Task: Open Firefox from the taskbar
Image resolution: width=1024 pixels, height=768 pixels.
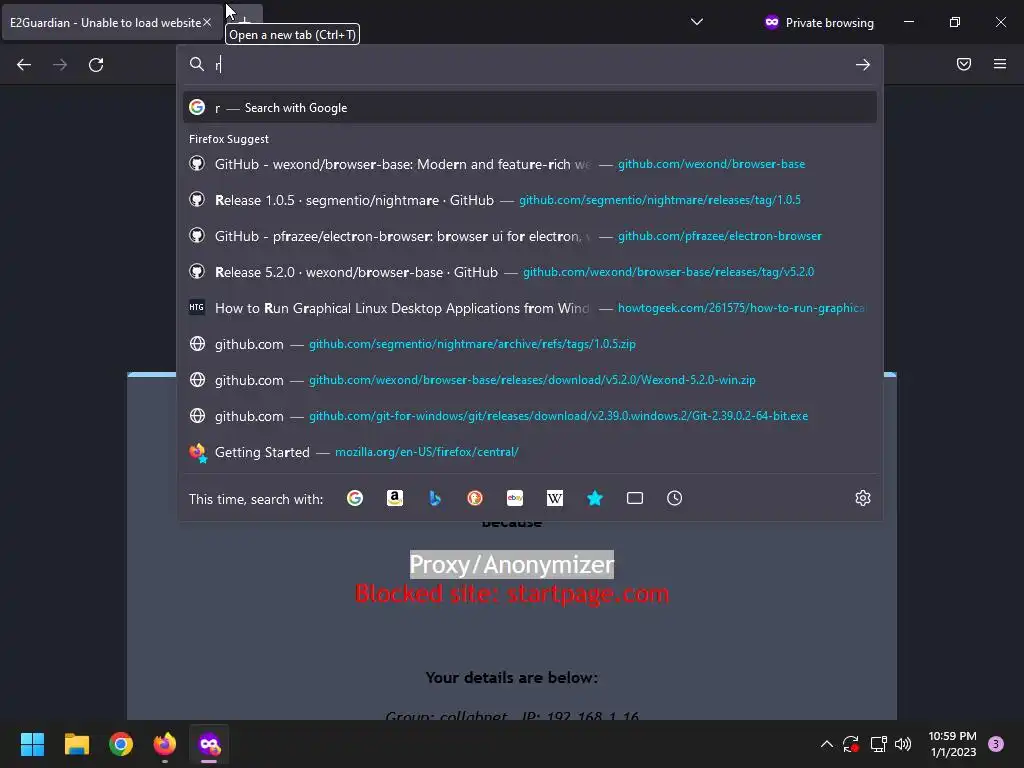Action: tap(165, 744)
